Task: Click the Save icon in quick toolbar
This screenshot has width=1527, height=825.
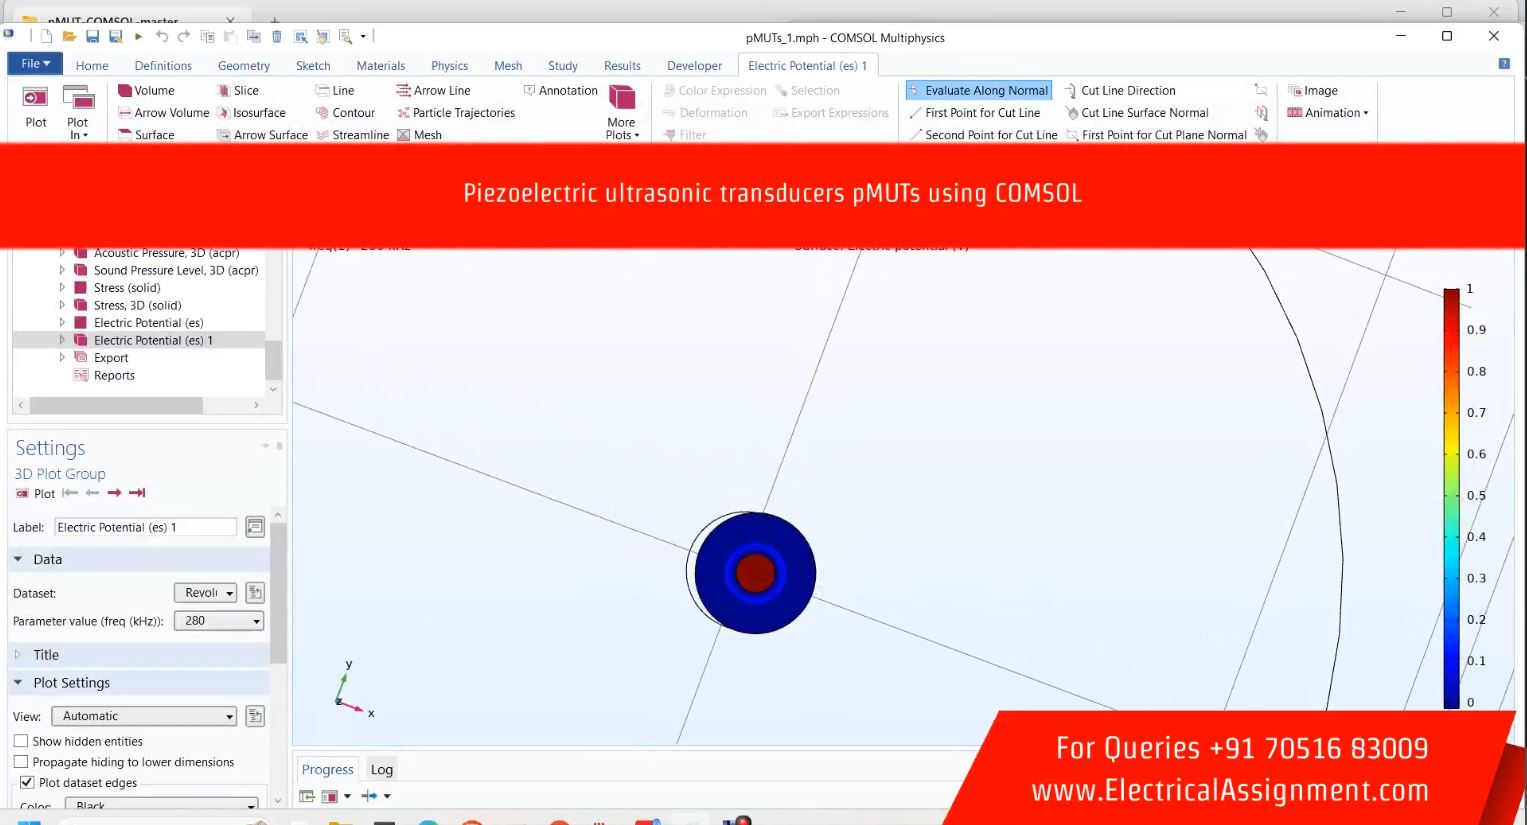Action: [92, 37]
